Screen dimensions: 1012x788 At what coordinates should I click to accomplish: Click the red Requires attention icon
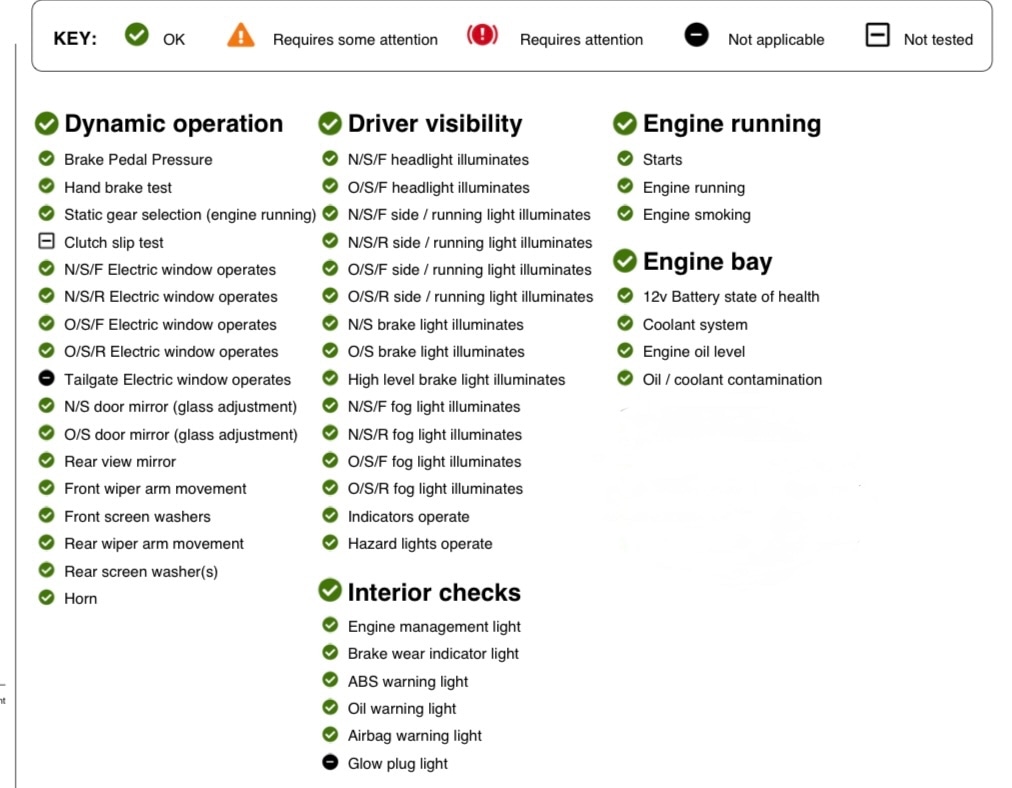pyautogui.click(x=482, y=36)
